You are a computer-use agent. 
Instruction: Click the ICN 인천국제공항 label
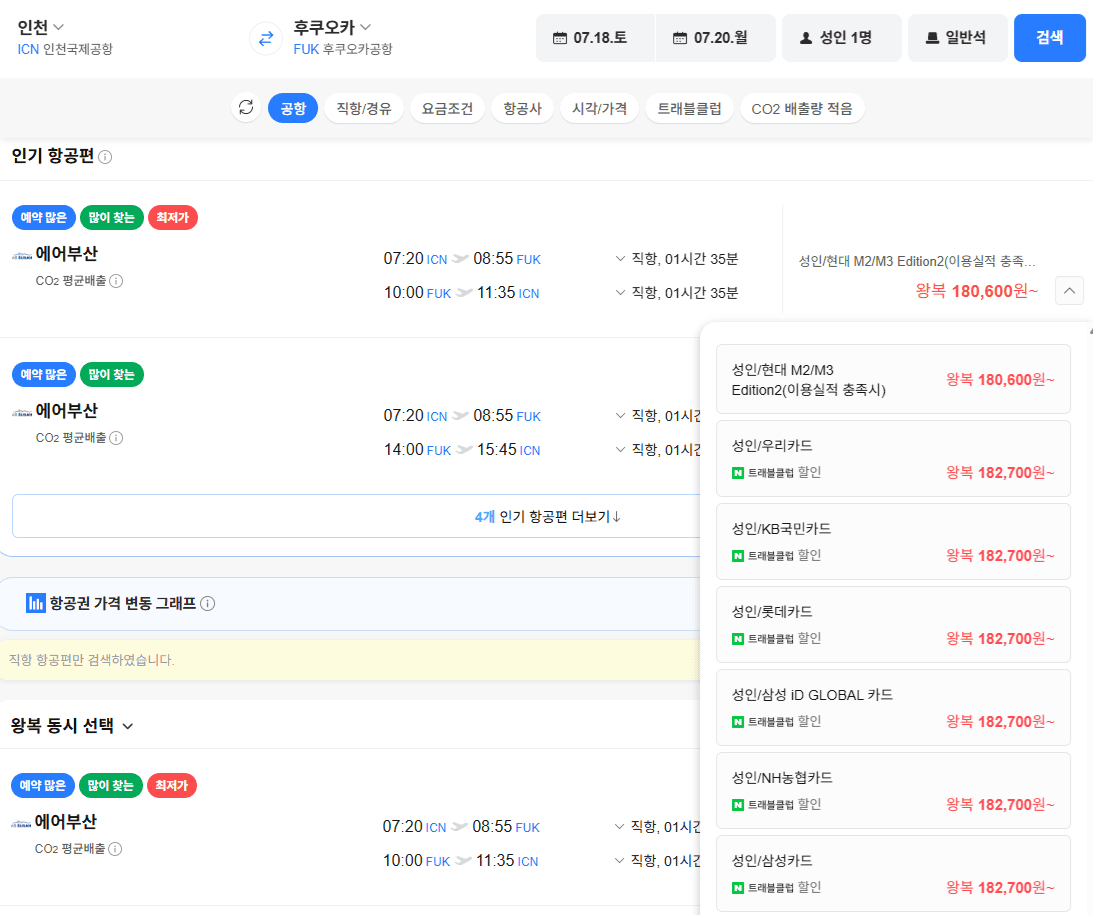(x=65, y=49)
